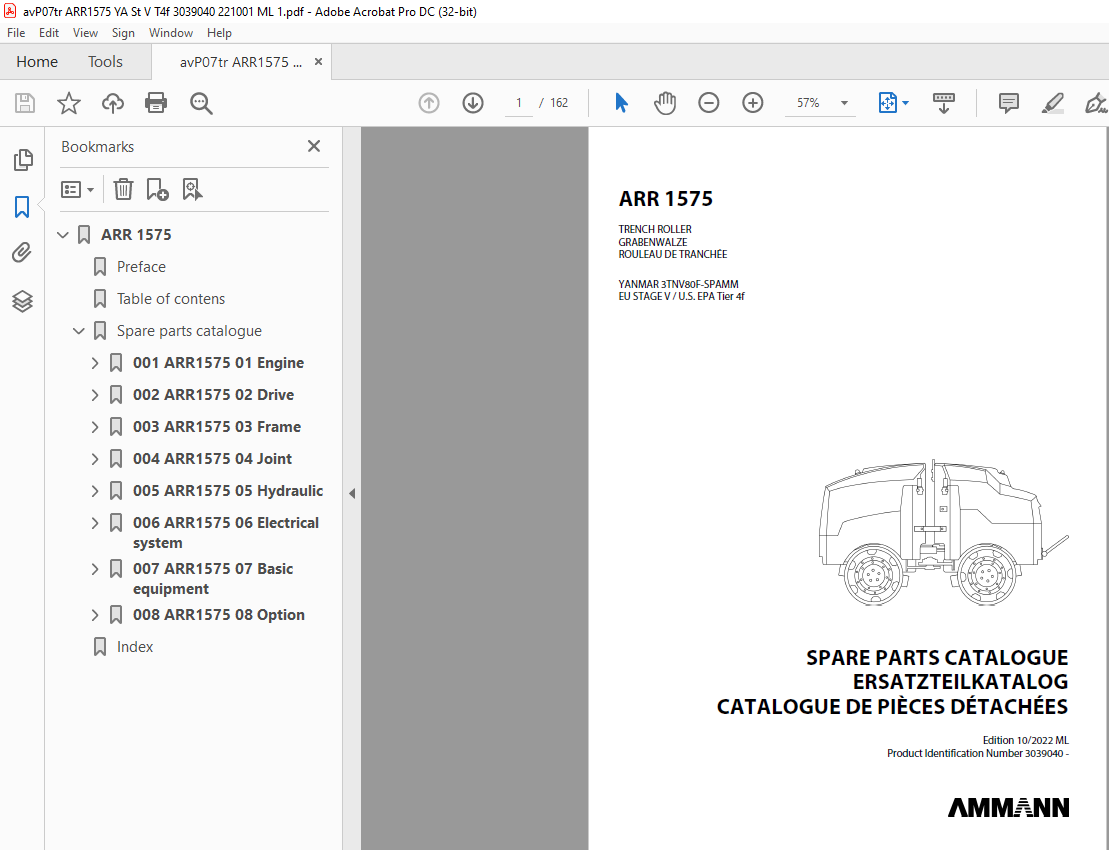Delete selected bookmark with trash icon
Viewport: 1109px width, 850px height.
coord(123,190)
